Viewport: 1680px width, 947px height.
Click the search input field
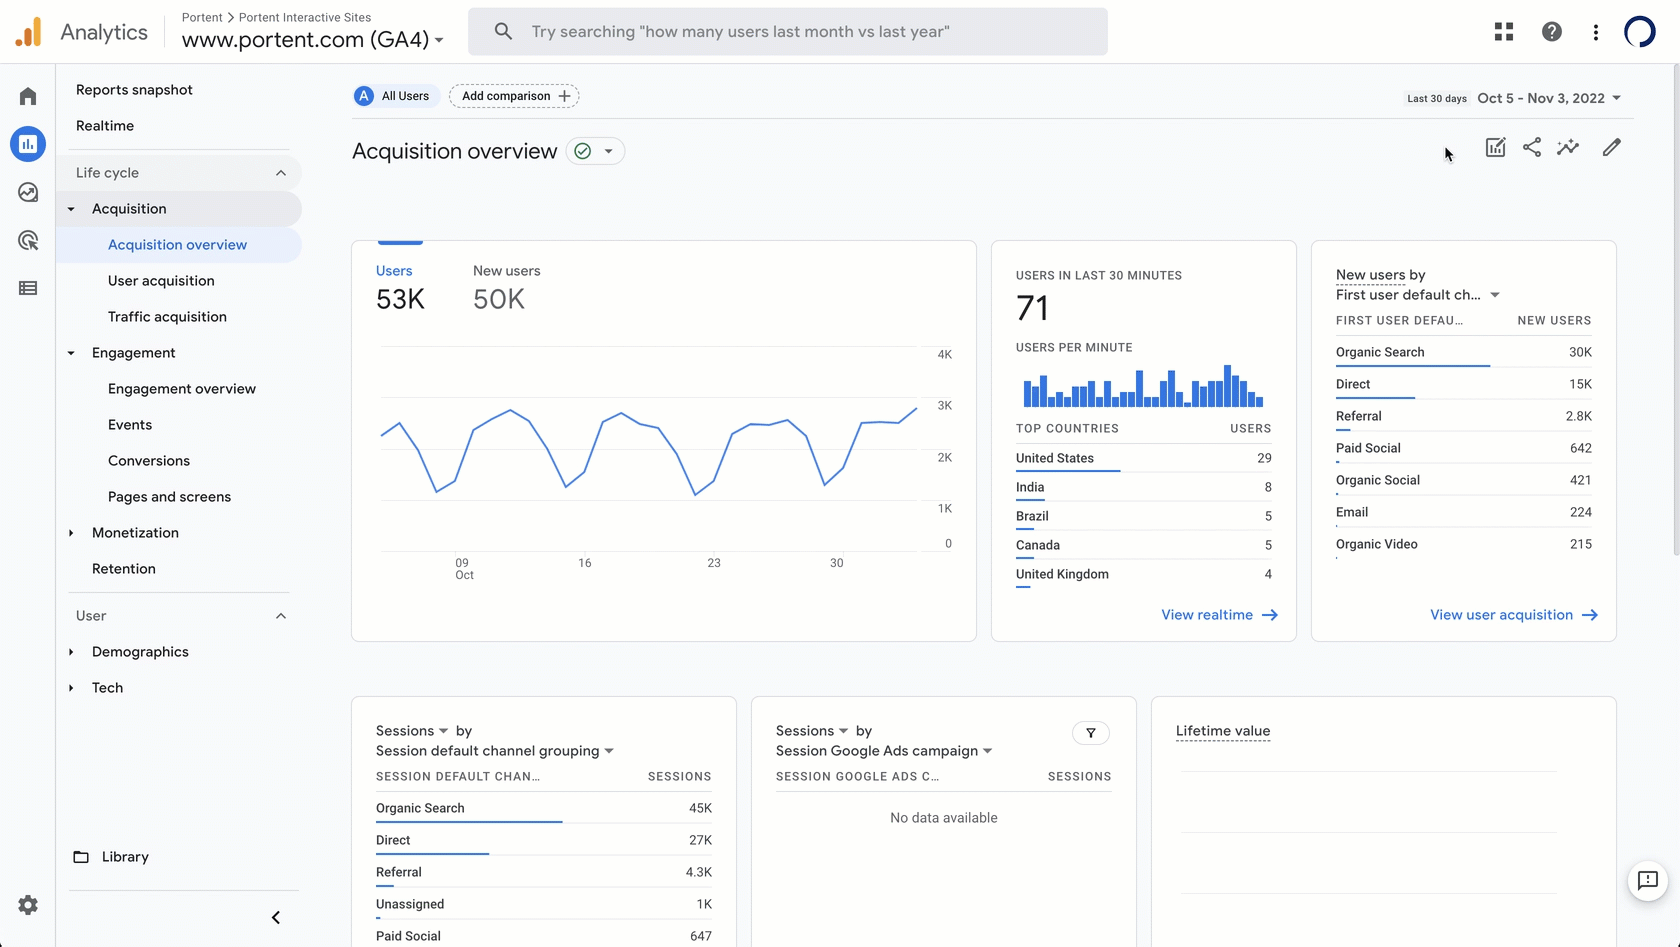coord(788,32)
